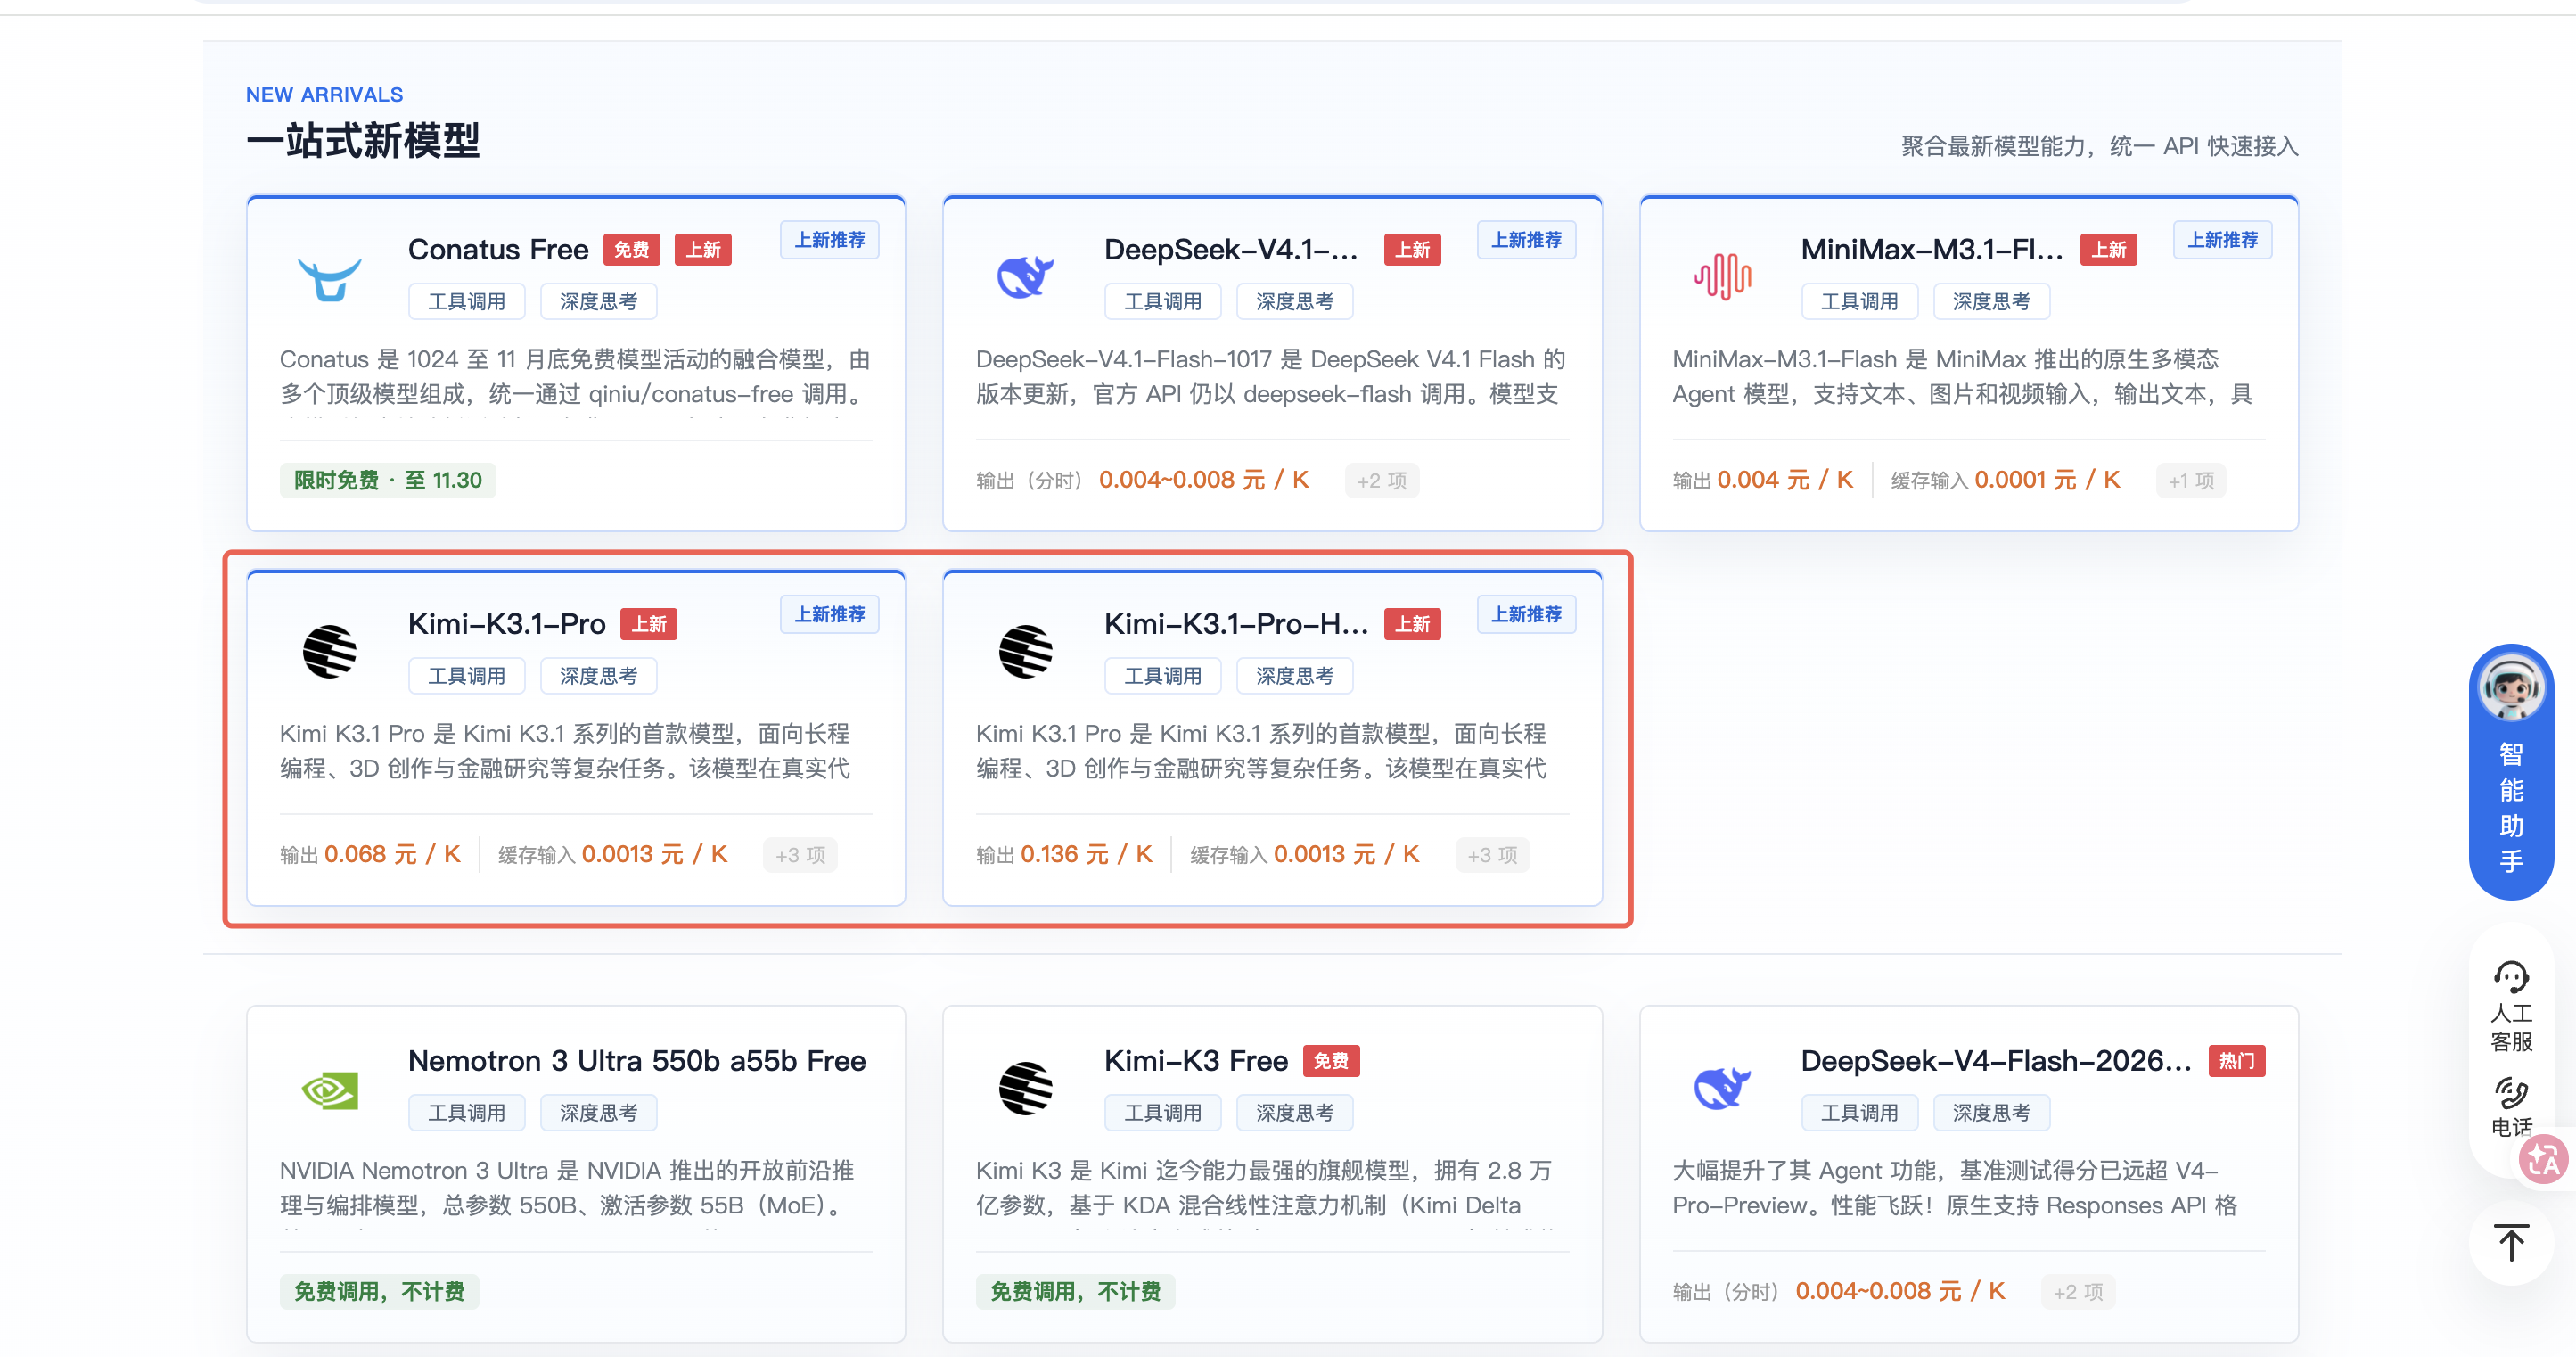2576x1357 pixels.
Task: Click the 上新推荐 tag on MiniMax-M3.1 card
Action: [2222, 240]
